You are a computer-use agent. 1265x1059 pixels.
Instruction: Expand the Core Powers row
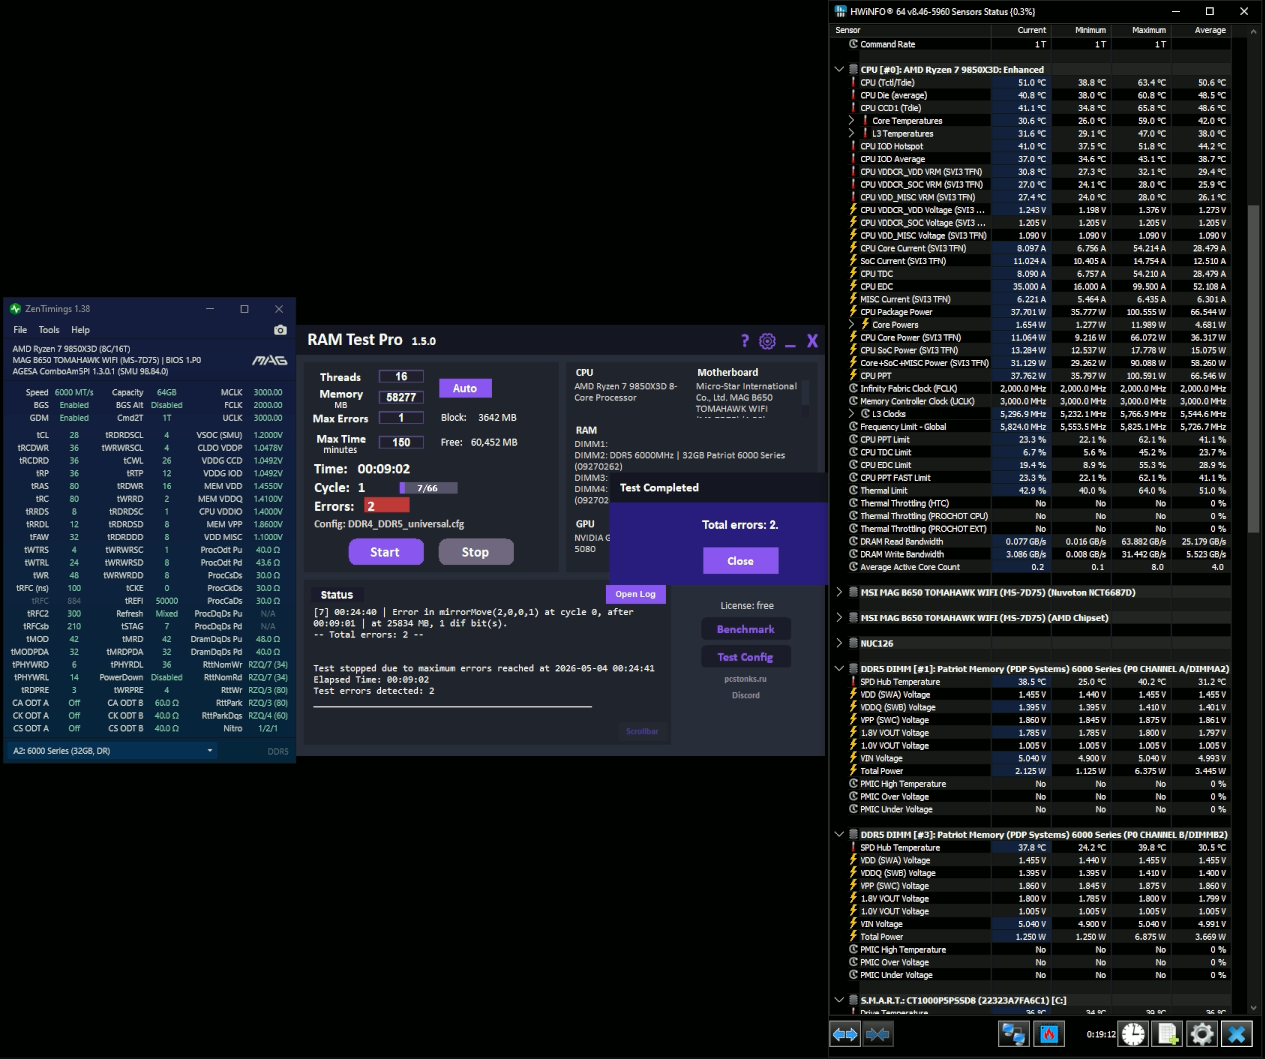coord(851,324)
